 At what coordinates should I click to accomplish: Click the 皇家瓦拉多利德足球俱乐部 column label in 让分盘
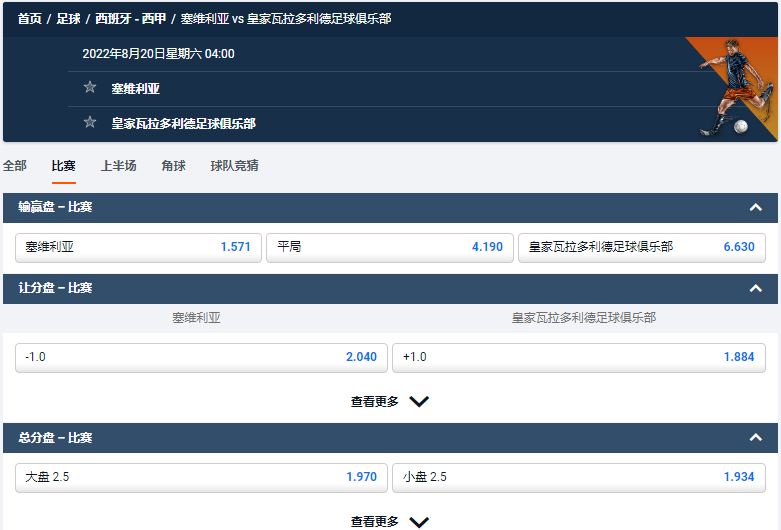tap(584, 318)
